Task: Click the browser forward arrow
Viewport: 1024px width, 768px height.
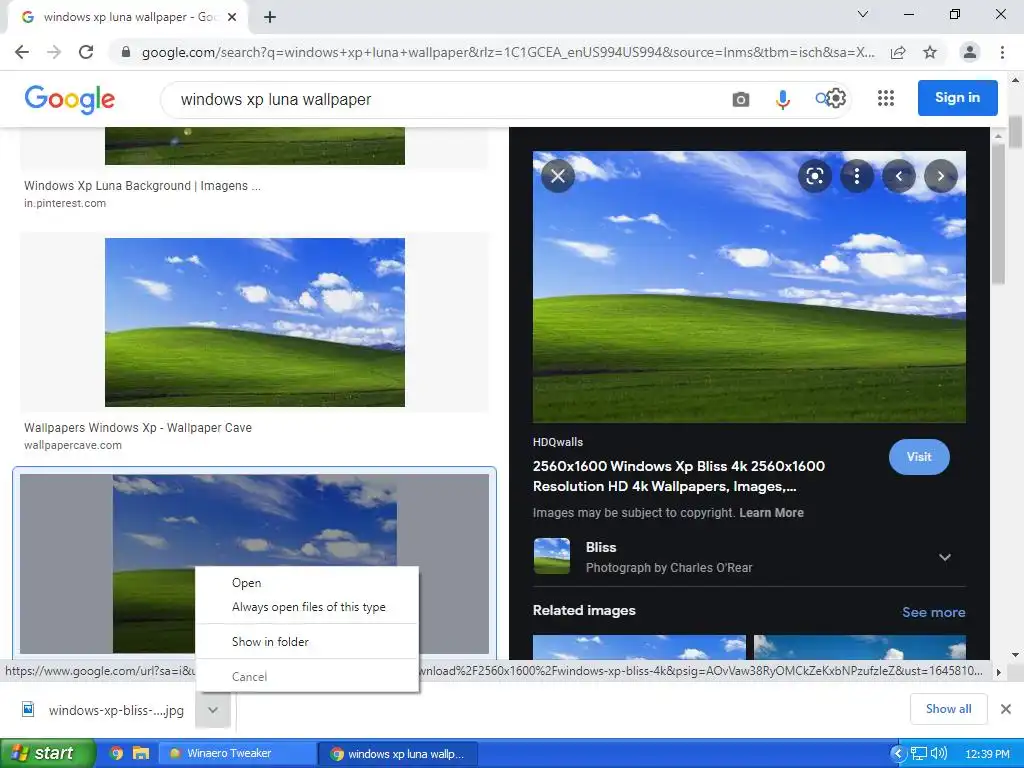Action: (x=54, y=52)
